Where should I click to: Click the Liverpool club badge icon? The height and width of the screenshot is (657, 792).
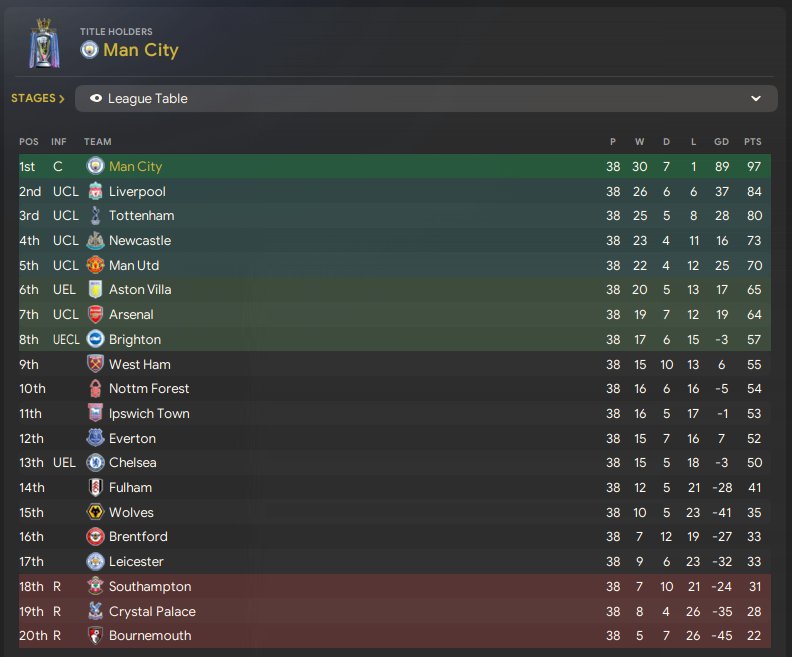tap(96, 191)
